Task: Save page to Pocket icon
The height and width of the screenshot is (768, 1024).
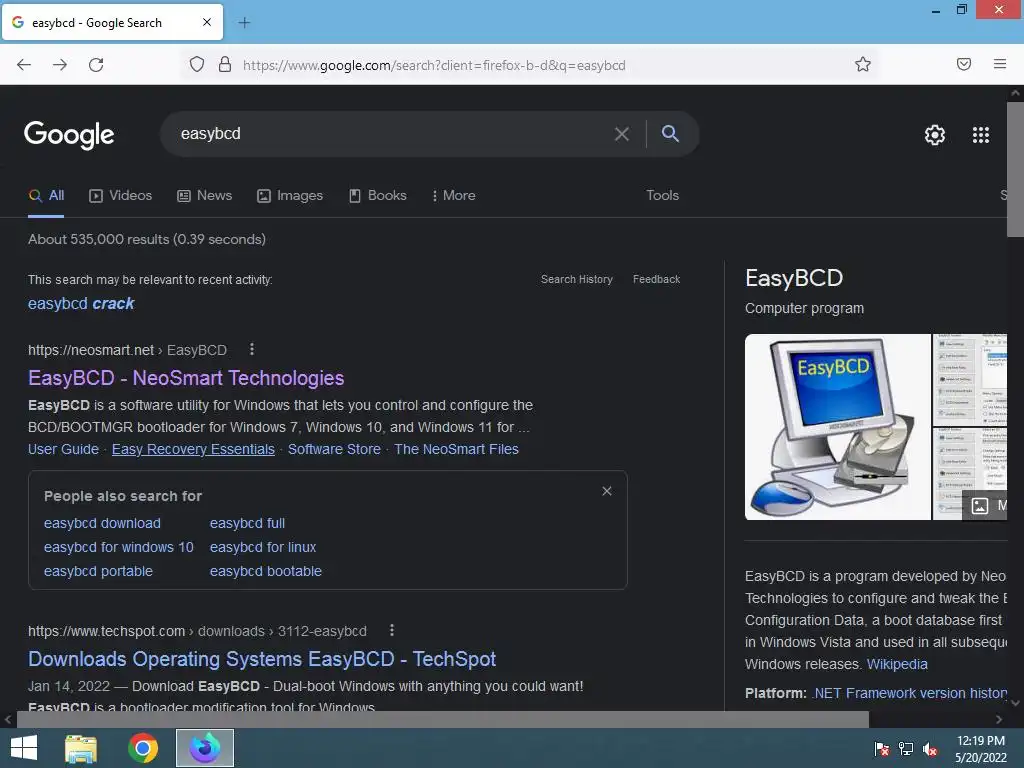Action: [964, 64]
